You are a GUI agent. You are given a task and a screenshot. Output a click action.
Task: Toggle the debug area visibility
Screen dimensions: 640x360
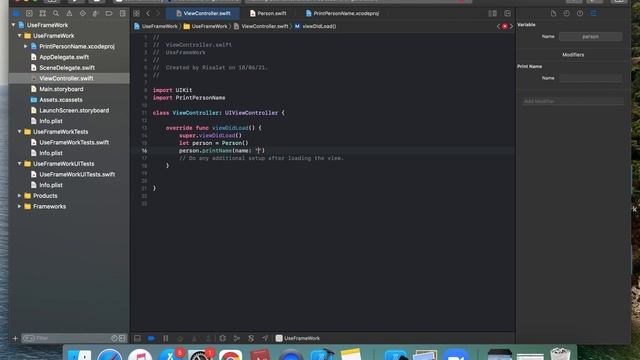click(137, 338)
